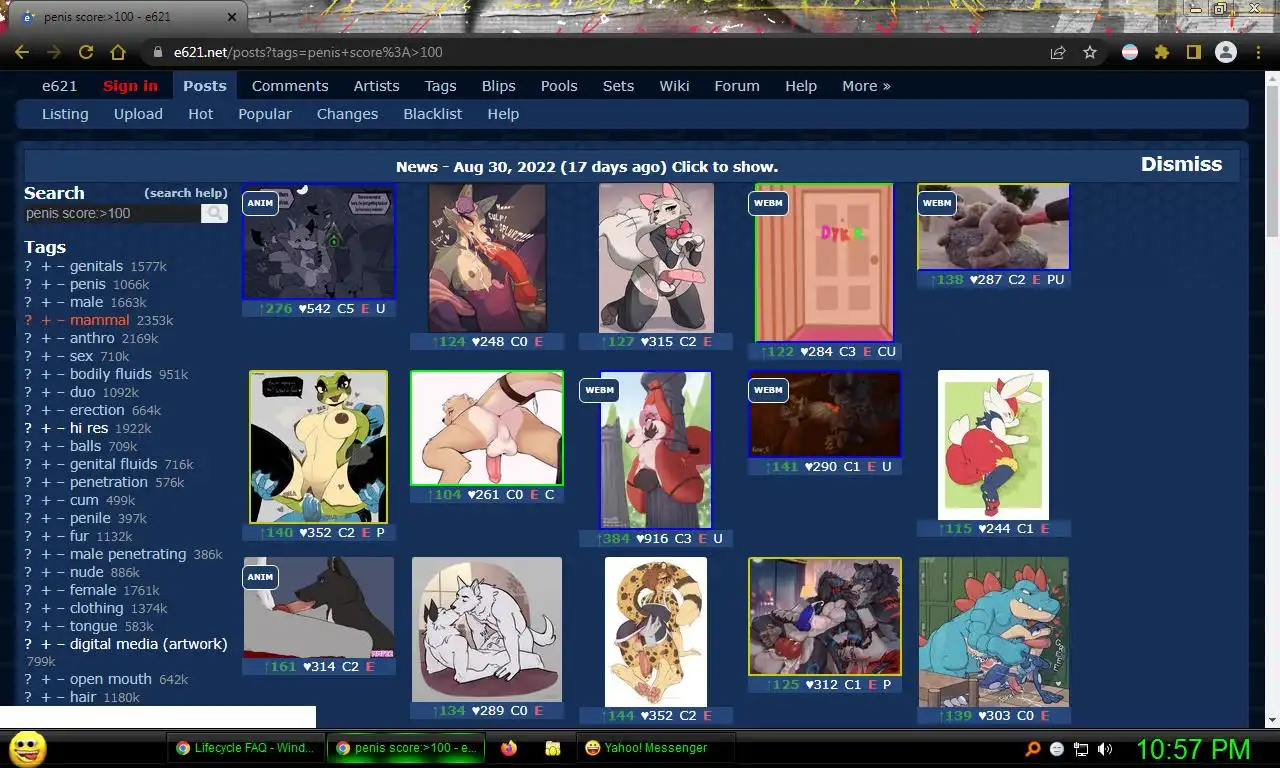Focus the tag search input field
The width and height of the screenshot is (1280, 768).
click(x=112, y=213)
